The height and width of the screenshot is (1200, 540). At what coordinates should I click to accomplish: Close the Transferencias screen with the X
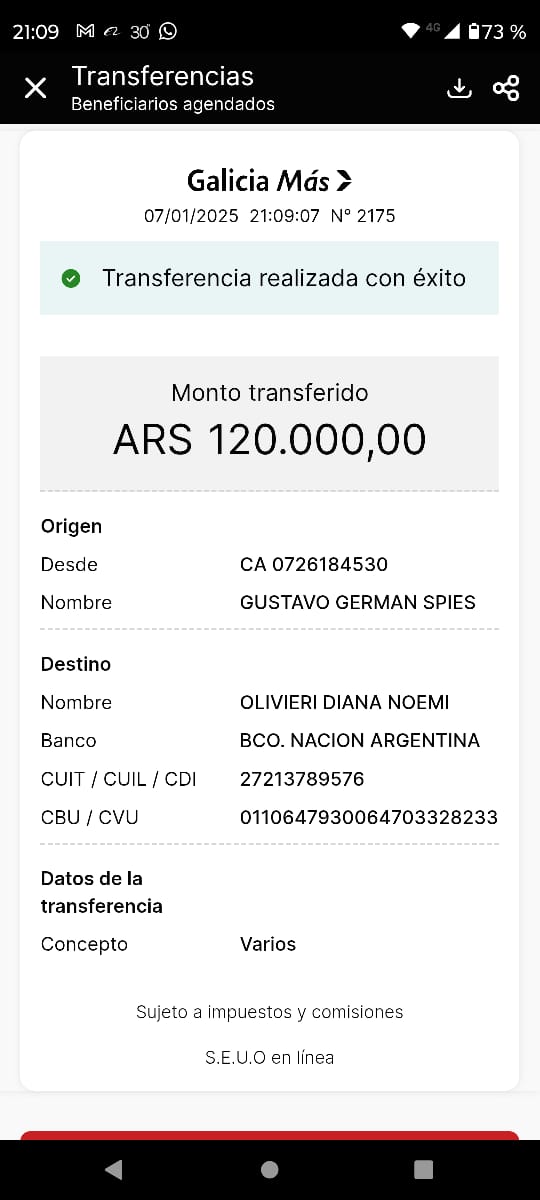[x=35, y=88]
